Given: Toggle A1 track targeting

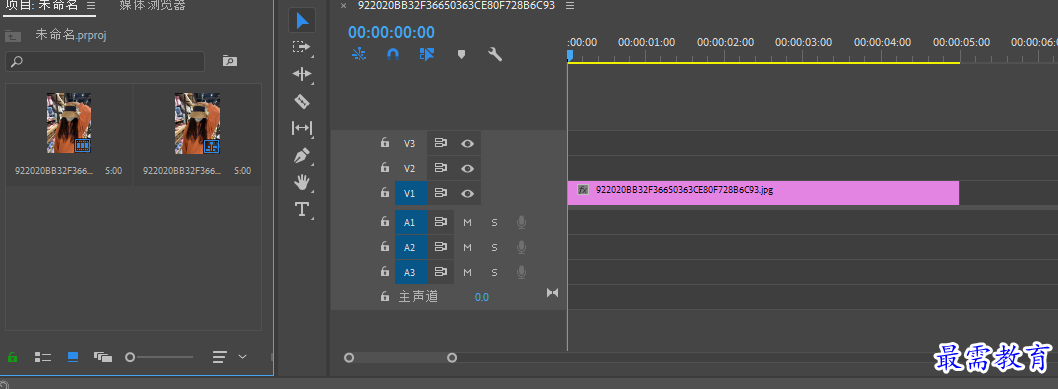Looking at the screenshot, I should (x=410, y=222).
